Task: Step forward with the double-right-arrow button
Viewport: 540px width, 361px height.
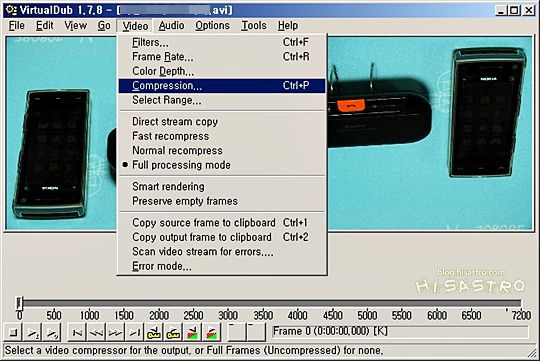Action: point(116,333)
